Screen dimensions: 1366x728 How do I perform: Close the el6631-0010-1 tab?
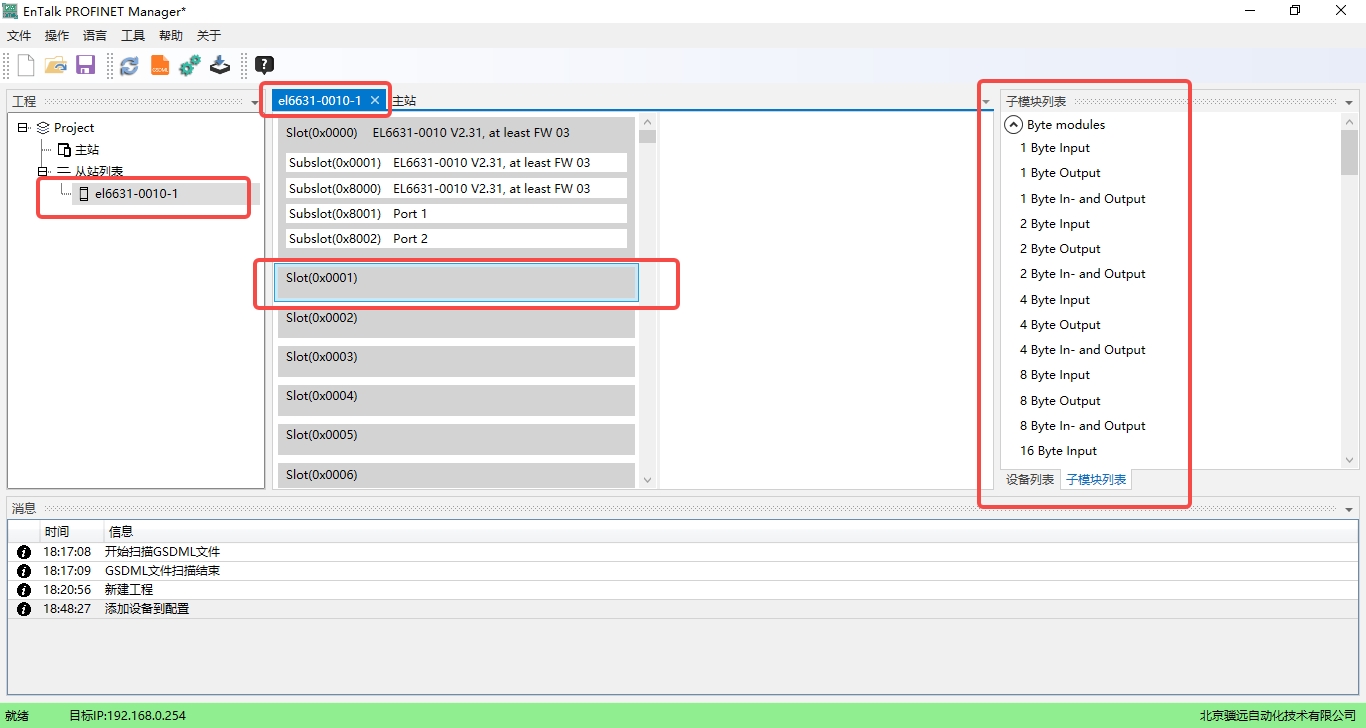pos(375,100)
